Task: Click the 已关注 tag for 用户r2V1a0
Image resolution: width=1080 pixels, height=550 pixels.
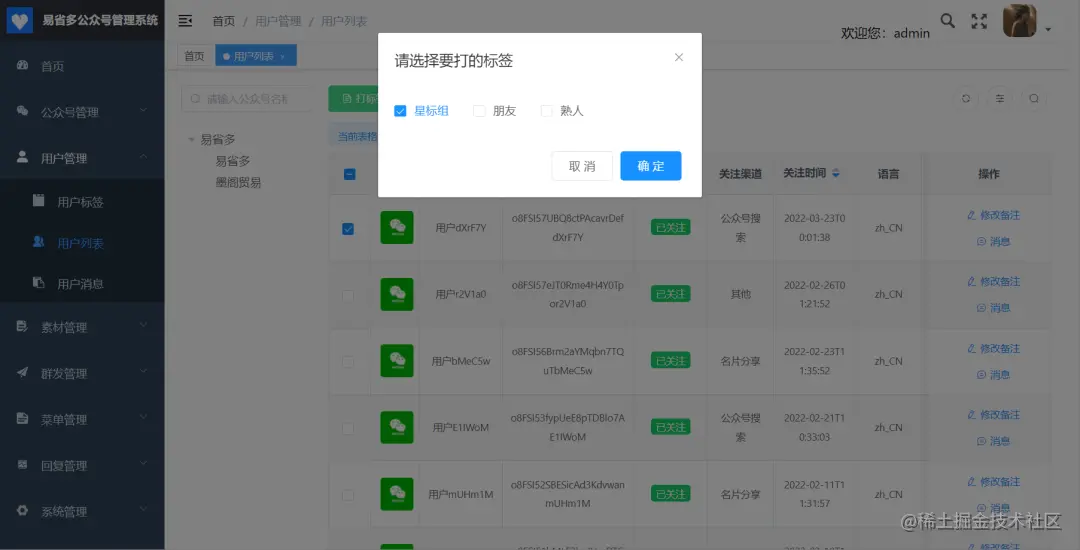Action: coord(670,294)
